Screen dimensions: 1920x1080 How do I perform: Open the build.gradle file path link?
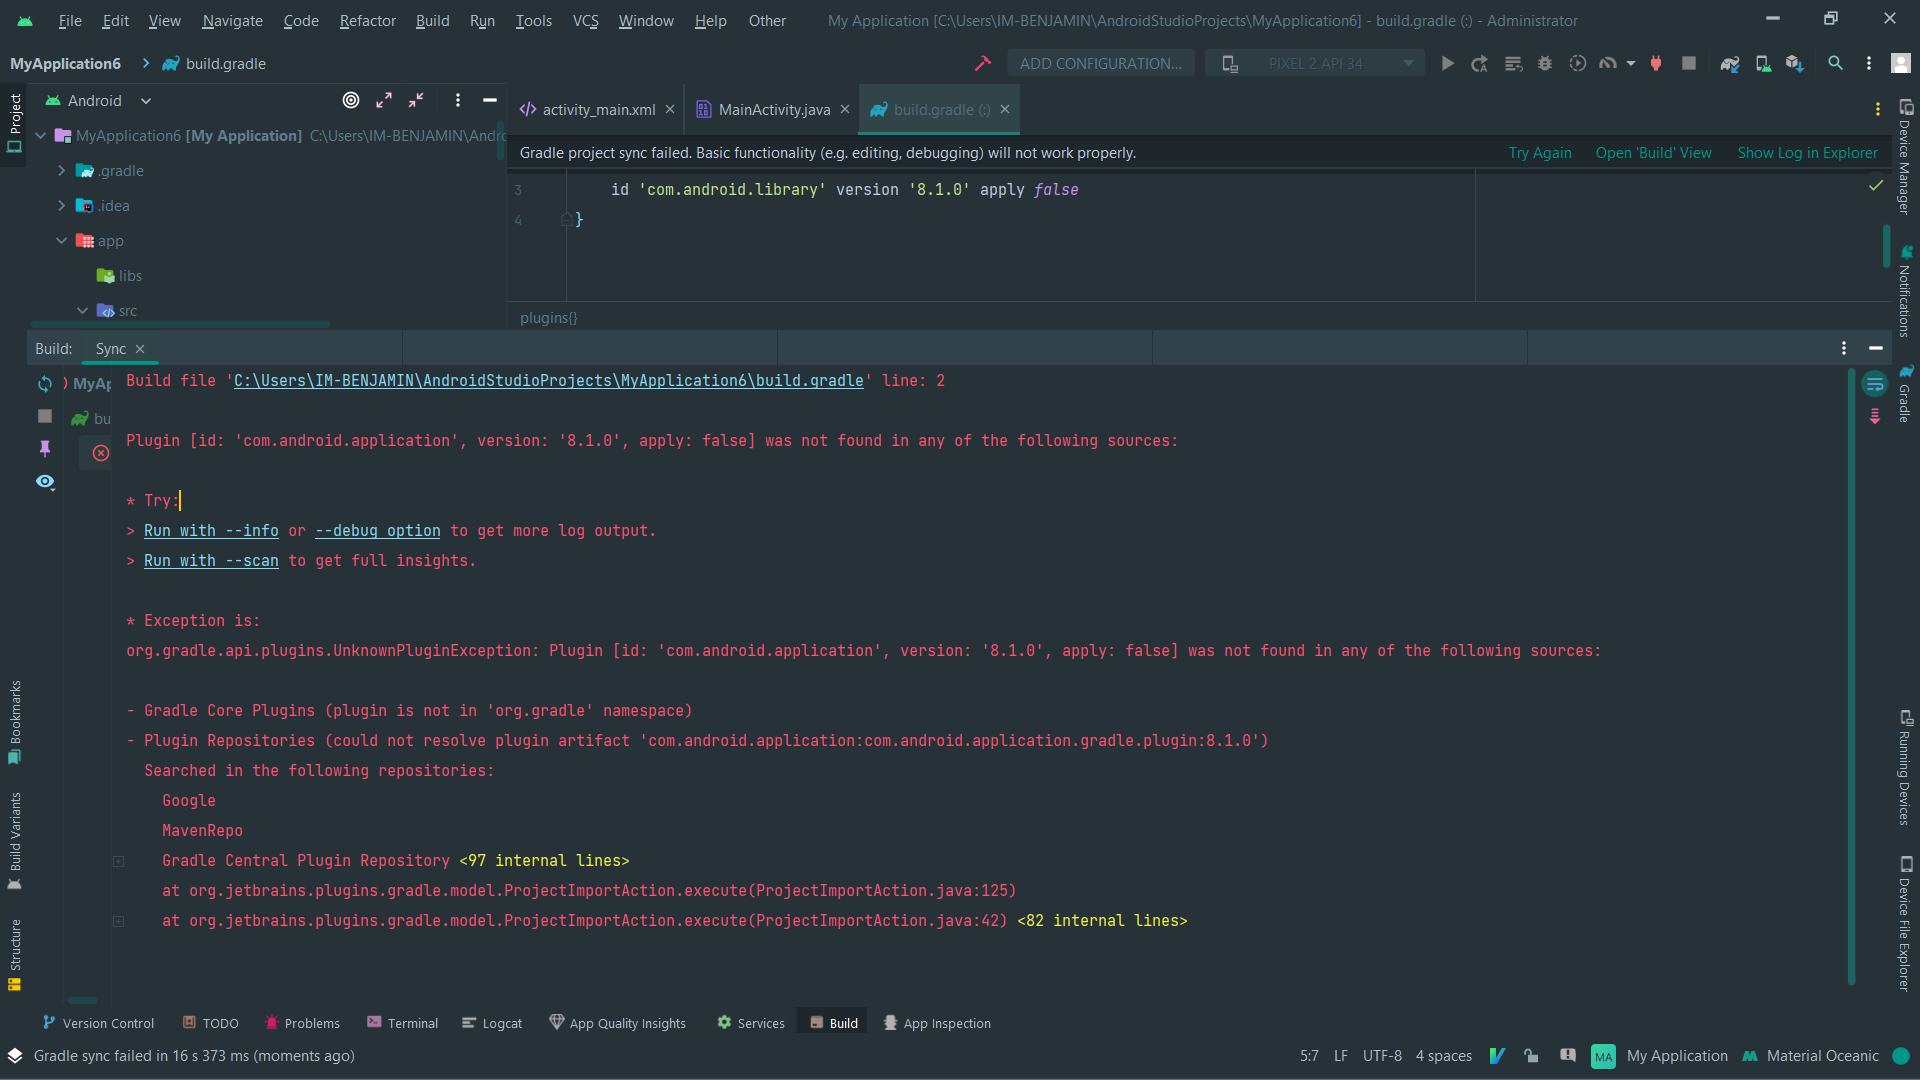point(548,380)
